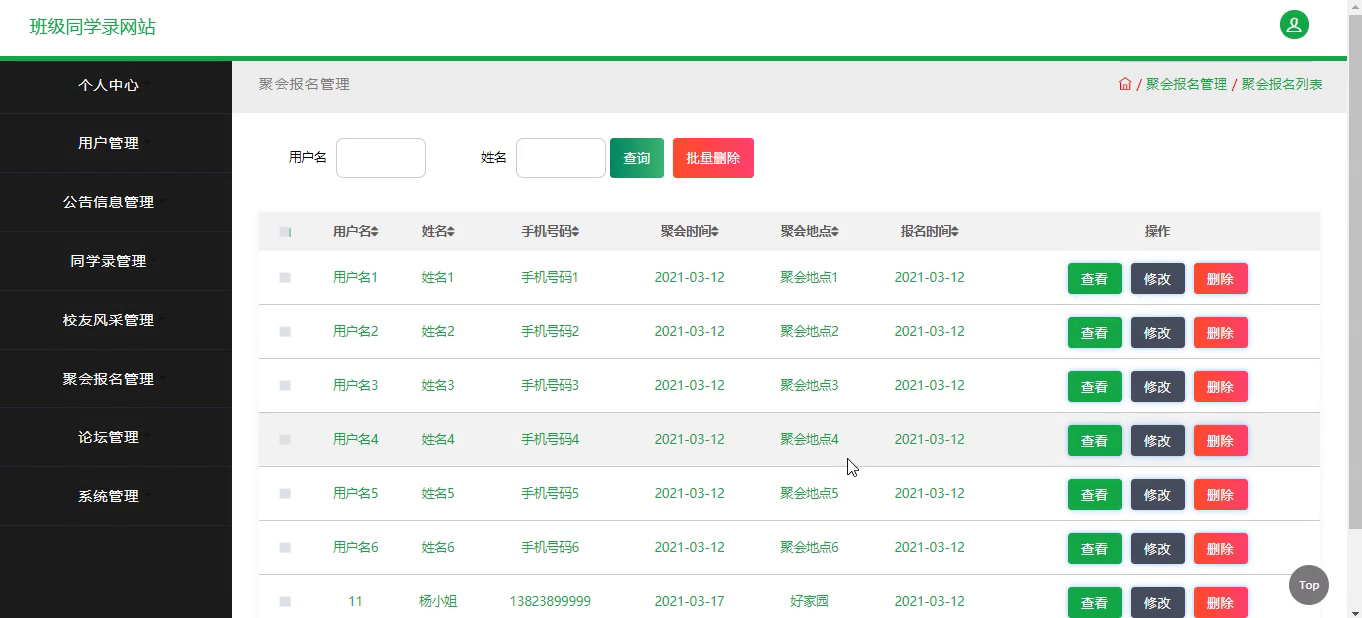Delete the 用户名1 row
The height and width of the screenshot is (618, 1362).
1221,279
